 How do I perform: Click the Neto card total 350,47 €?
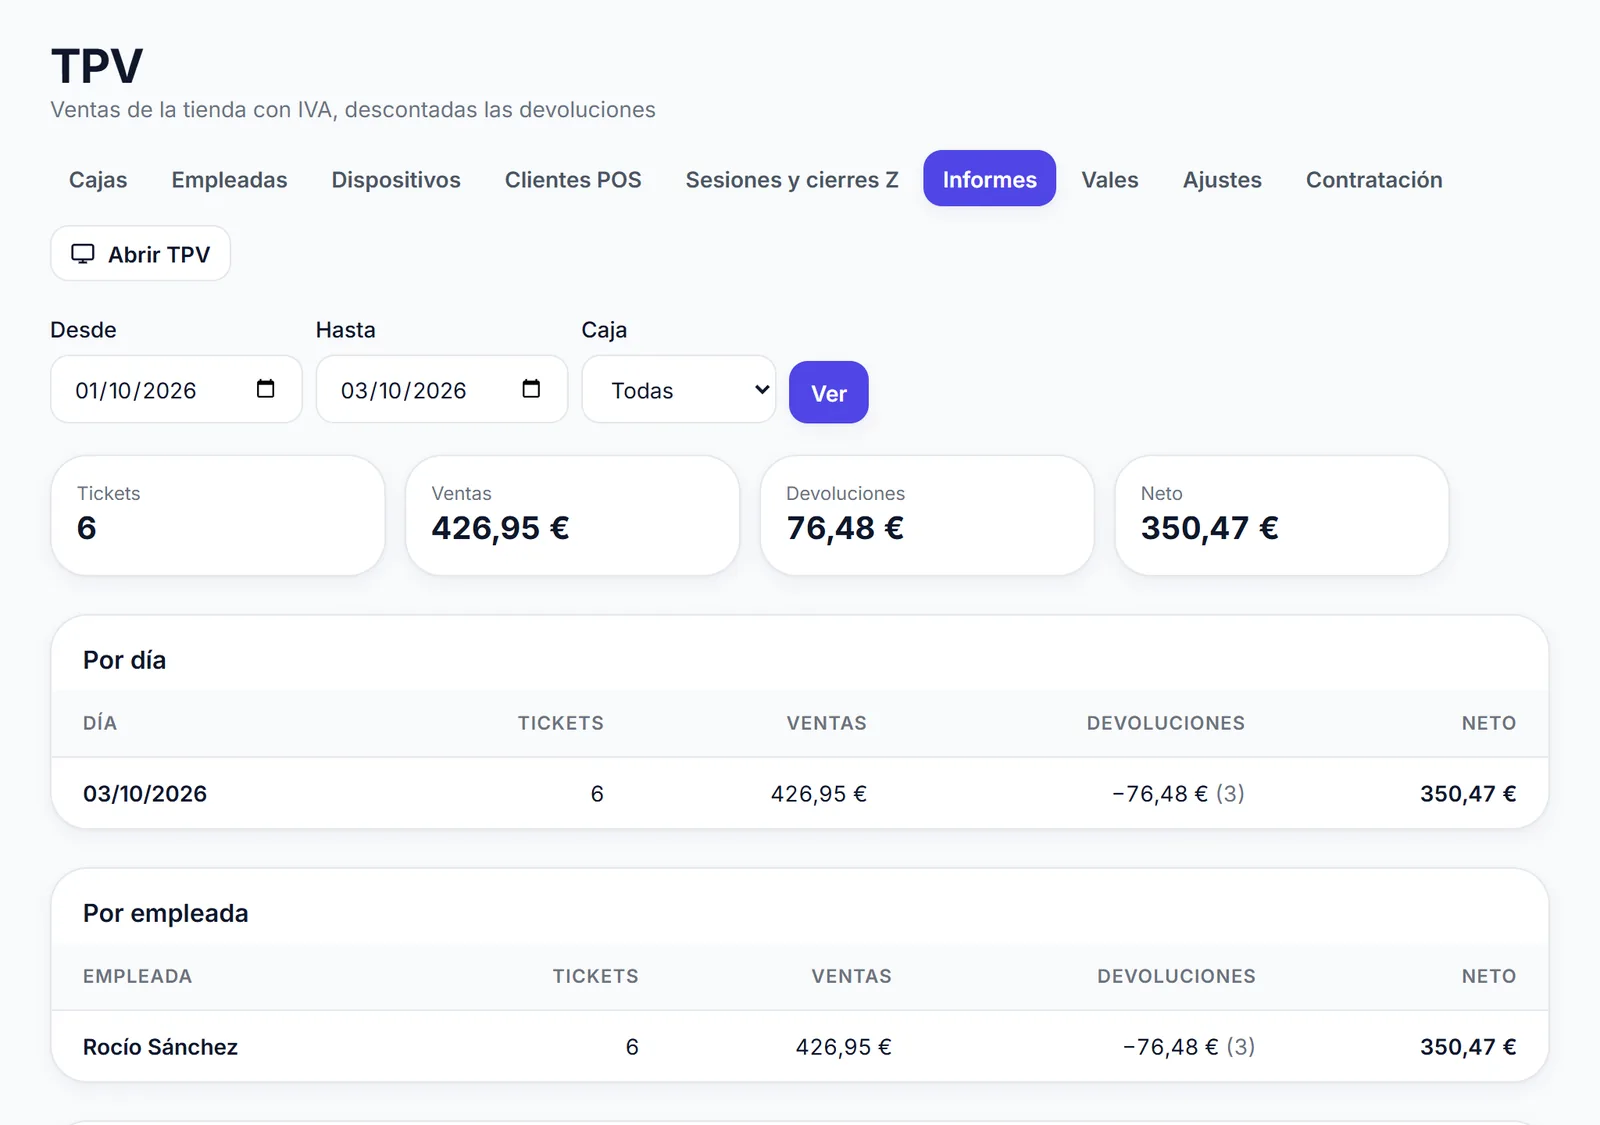pyautogui.click(x=1210, y=528)
